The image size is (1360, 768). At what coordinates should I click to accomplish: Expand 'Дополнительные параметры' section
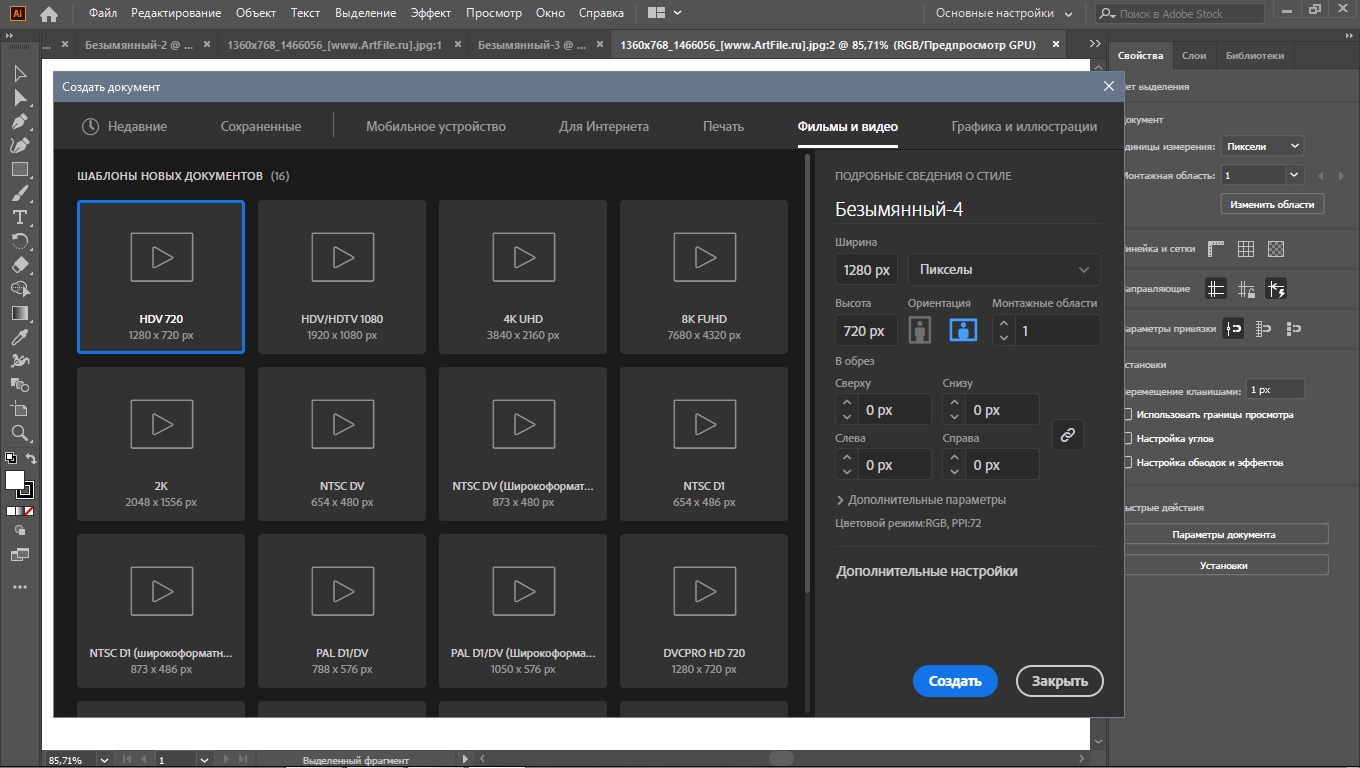[921, 500]
